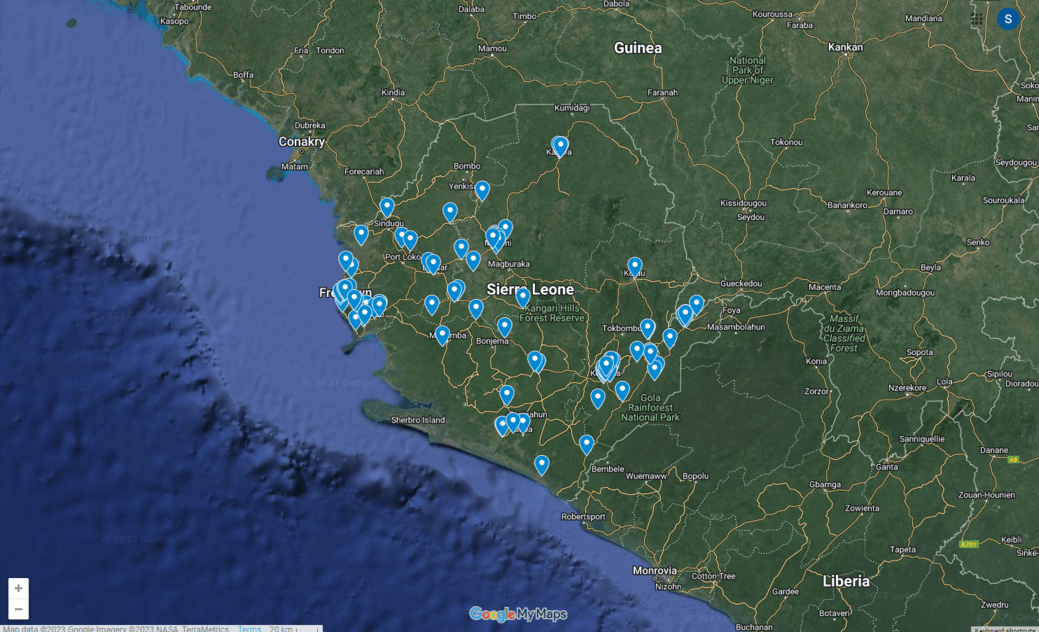Select the pin above Tokbombu label
This screenshot has height=632, width=1039.
pyautogui.click(x=648, y=329)
